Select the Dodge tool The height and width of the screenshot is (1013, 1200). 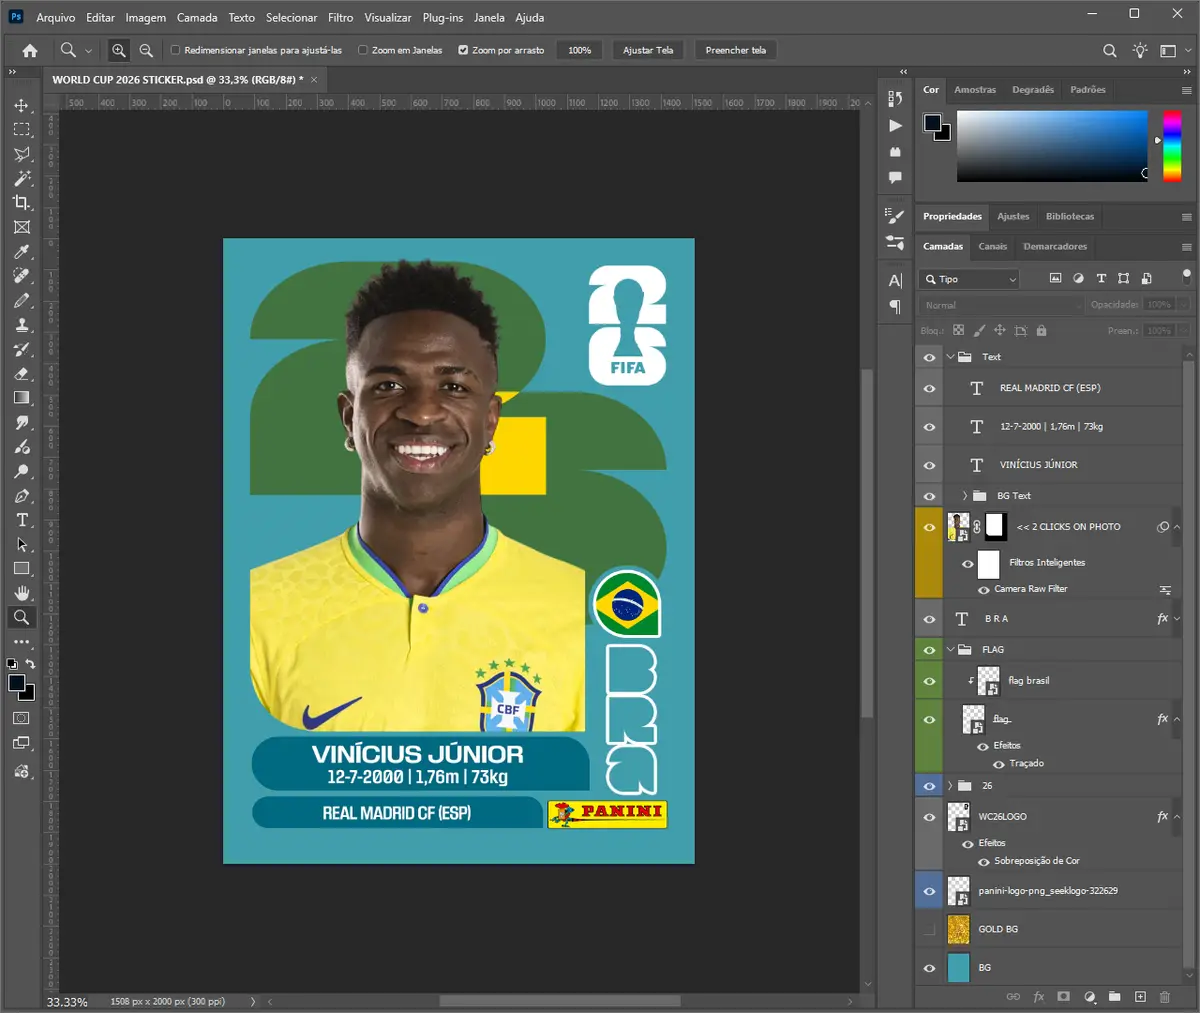21,471
